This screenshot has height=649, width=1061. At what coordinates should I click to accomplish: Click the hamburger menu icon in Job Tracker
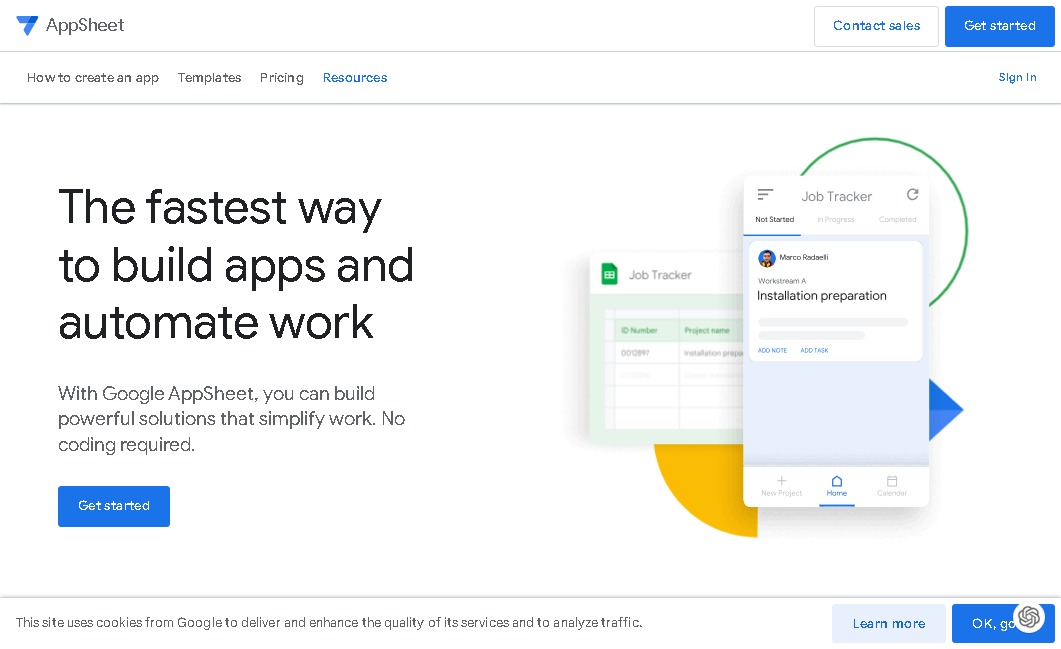(x=765, y=195)
